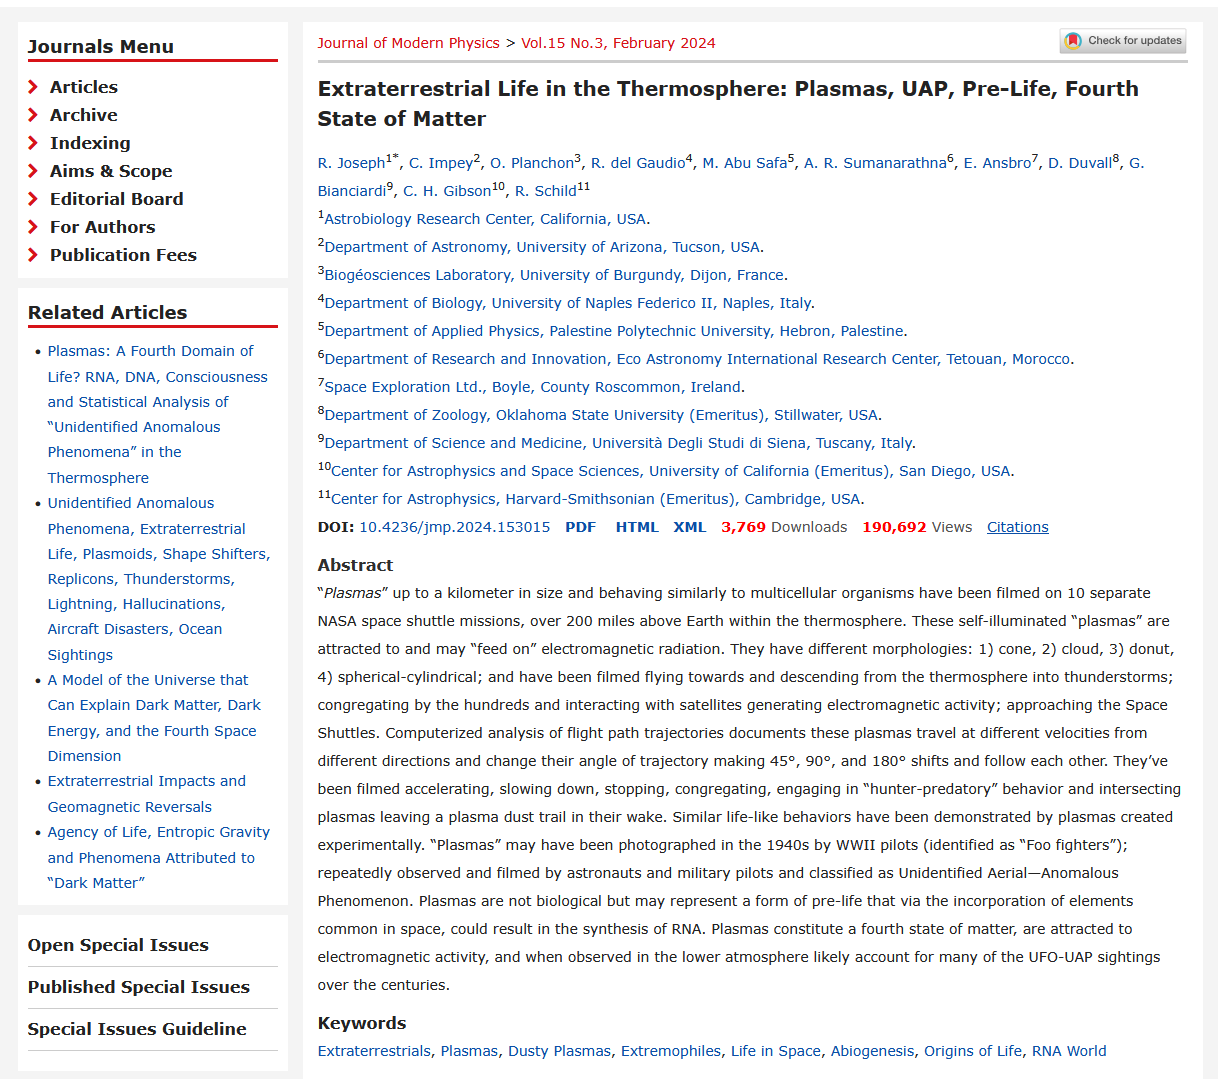Open related article A Model of the Universe

click(x=154, y=718)
